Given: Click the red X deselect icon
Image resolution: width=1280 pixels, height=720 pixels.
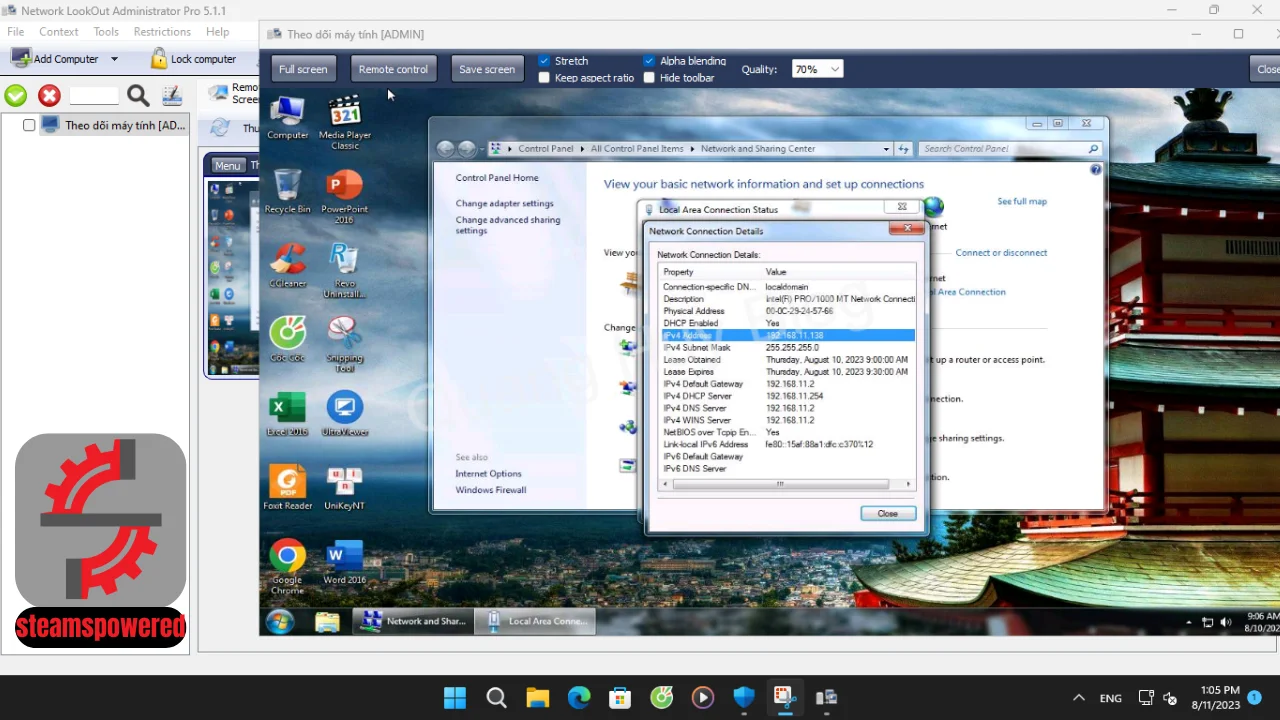Looking at the screenshot, I should (49, 96).
